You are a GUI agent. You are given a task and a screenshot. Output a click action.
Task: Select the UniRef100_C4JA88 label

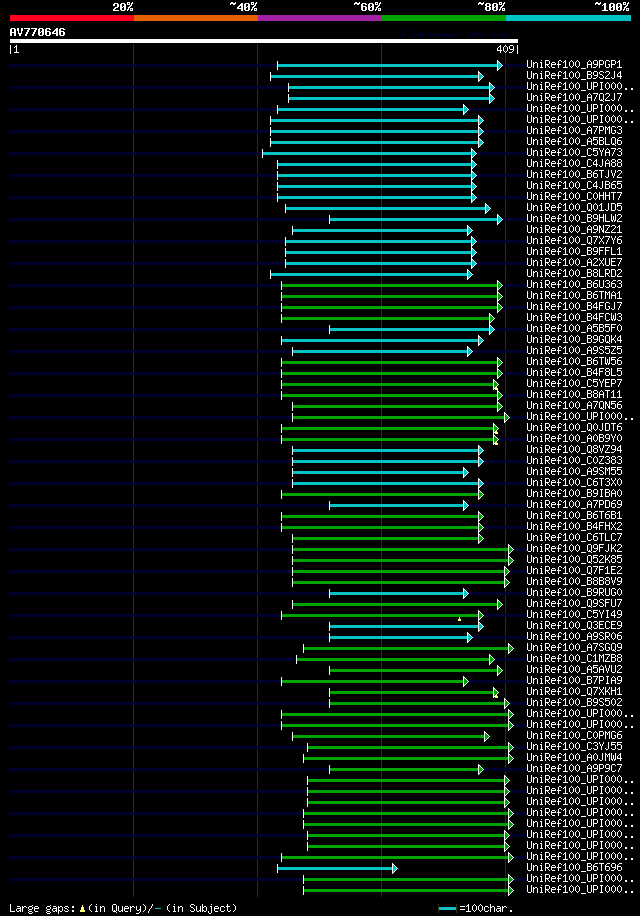(x=574, y=164)
